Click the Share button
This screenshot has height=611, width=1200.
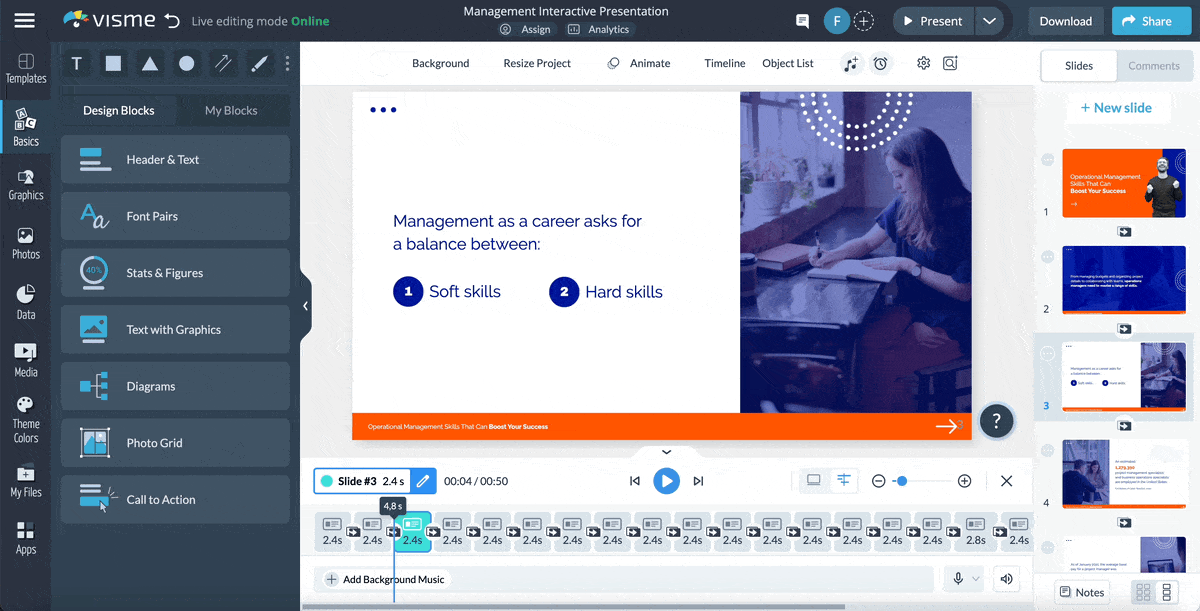coord(1151,20)
